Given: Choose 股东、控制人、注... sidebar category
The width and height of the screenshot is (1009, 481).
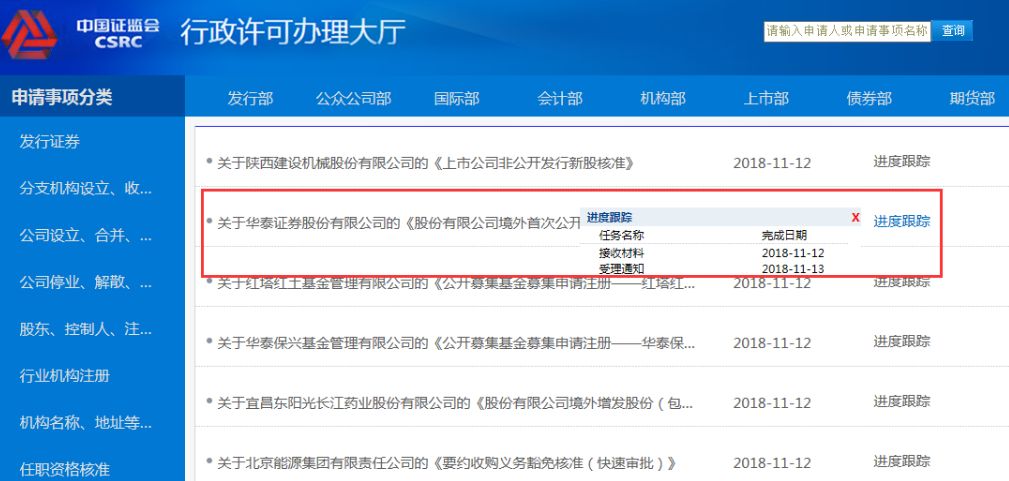Looking at the screenshot, I should pyautogui.click(x=86, y=330).
